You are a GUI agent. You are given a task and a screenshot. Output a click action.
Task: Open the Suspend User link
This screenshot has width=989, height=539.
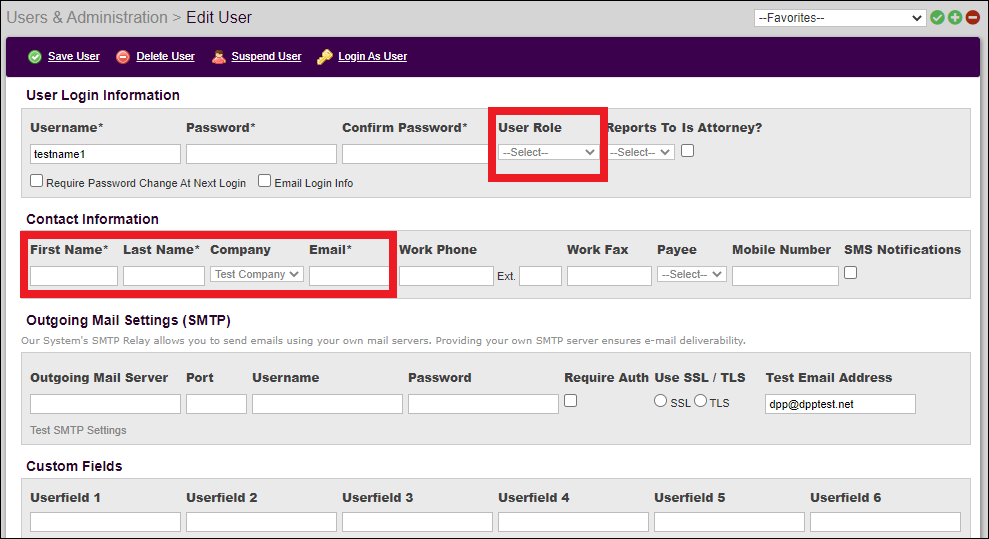click(x=266, y=56)
